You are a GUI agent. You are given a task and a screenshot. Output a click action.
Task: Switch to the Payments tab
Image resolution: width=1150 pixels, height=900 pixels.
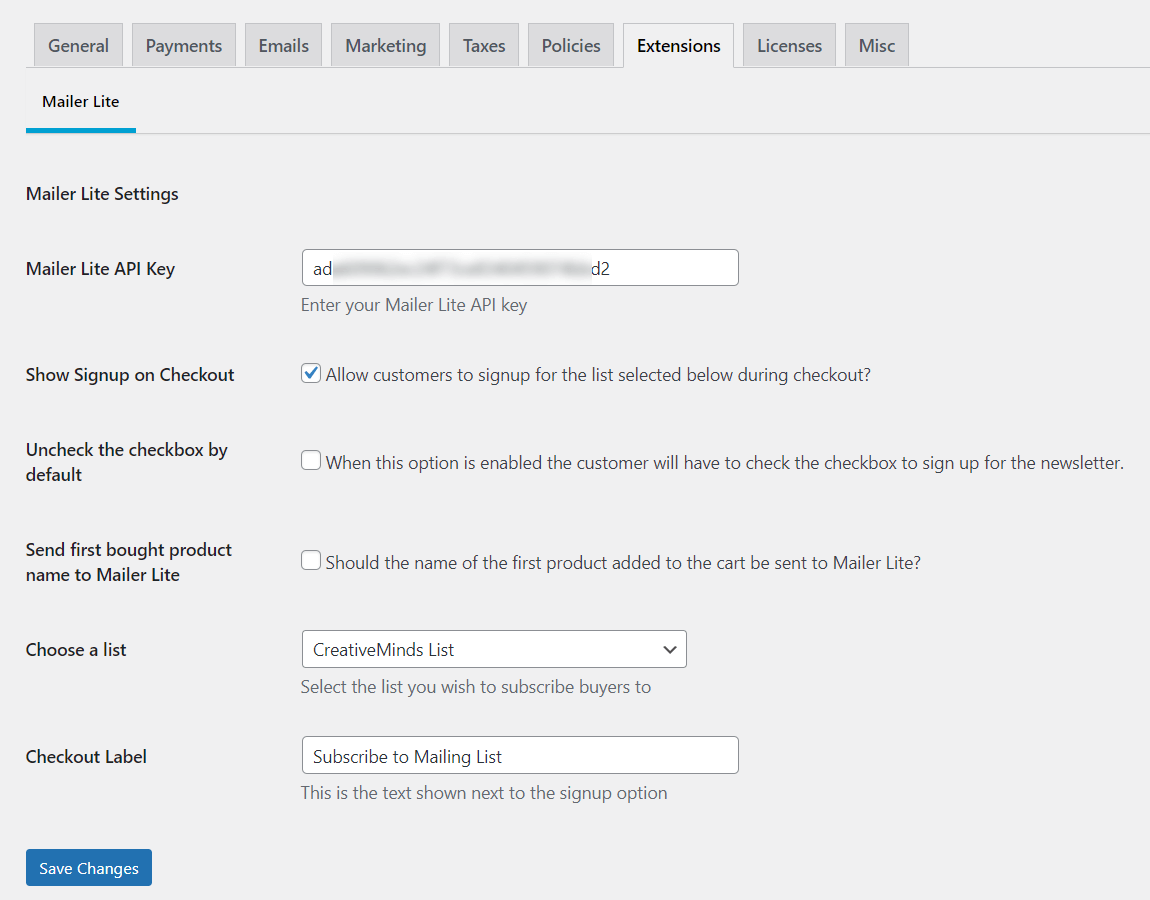coord(184,46)
